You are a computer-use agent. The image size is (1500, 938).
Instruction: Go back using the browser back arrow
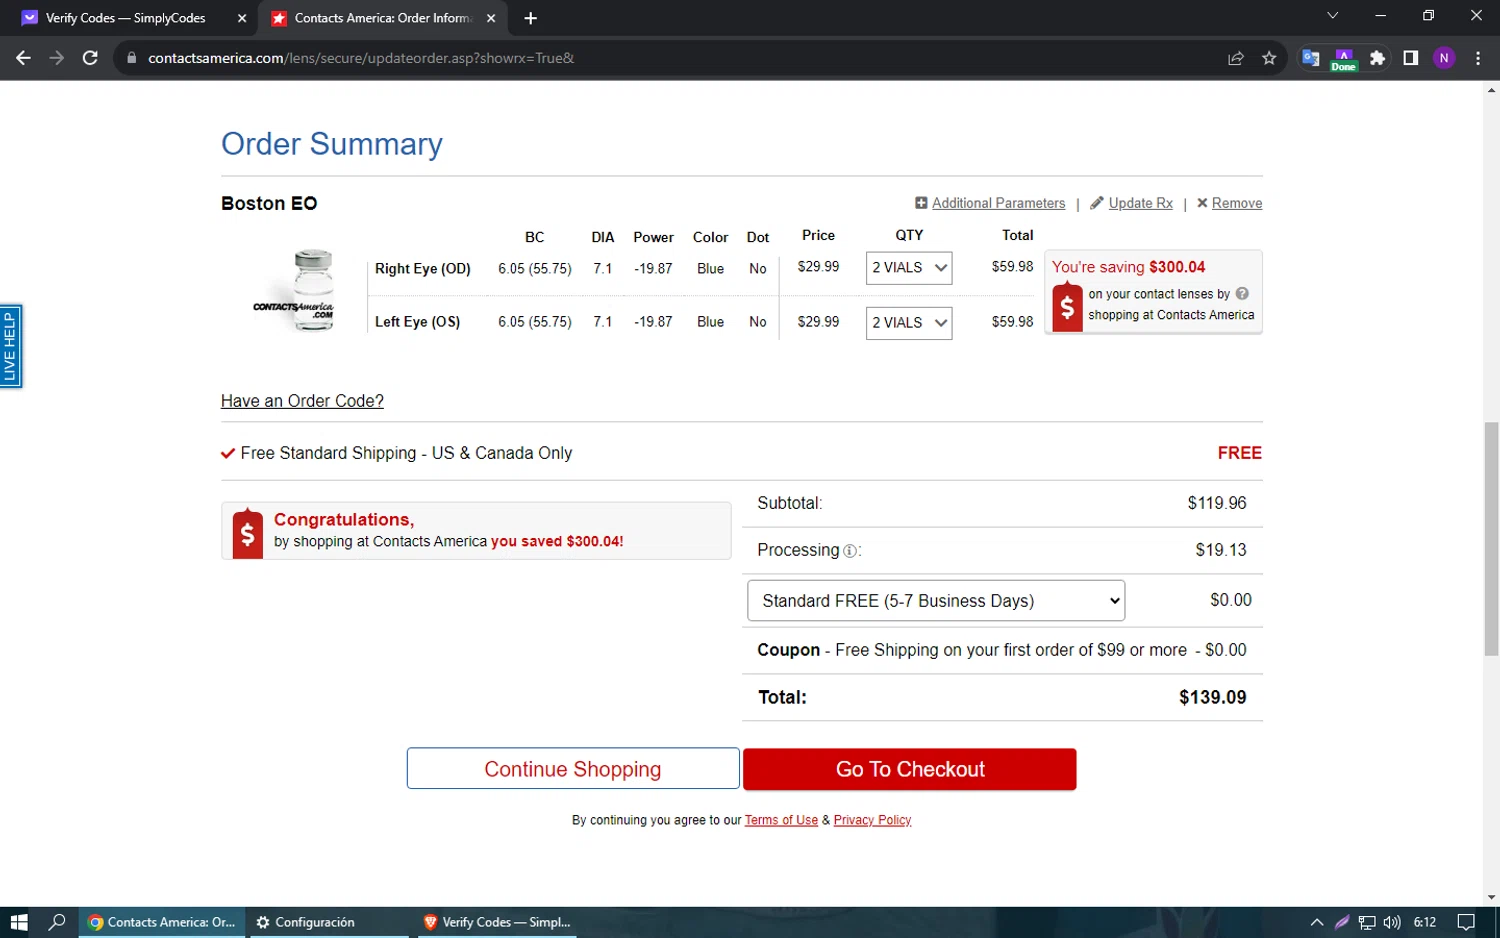[x=23, y=58]
